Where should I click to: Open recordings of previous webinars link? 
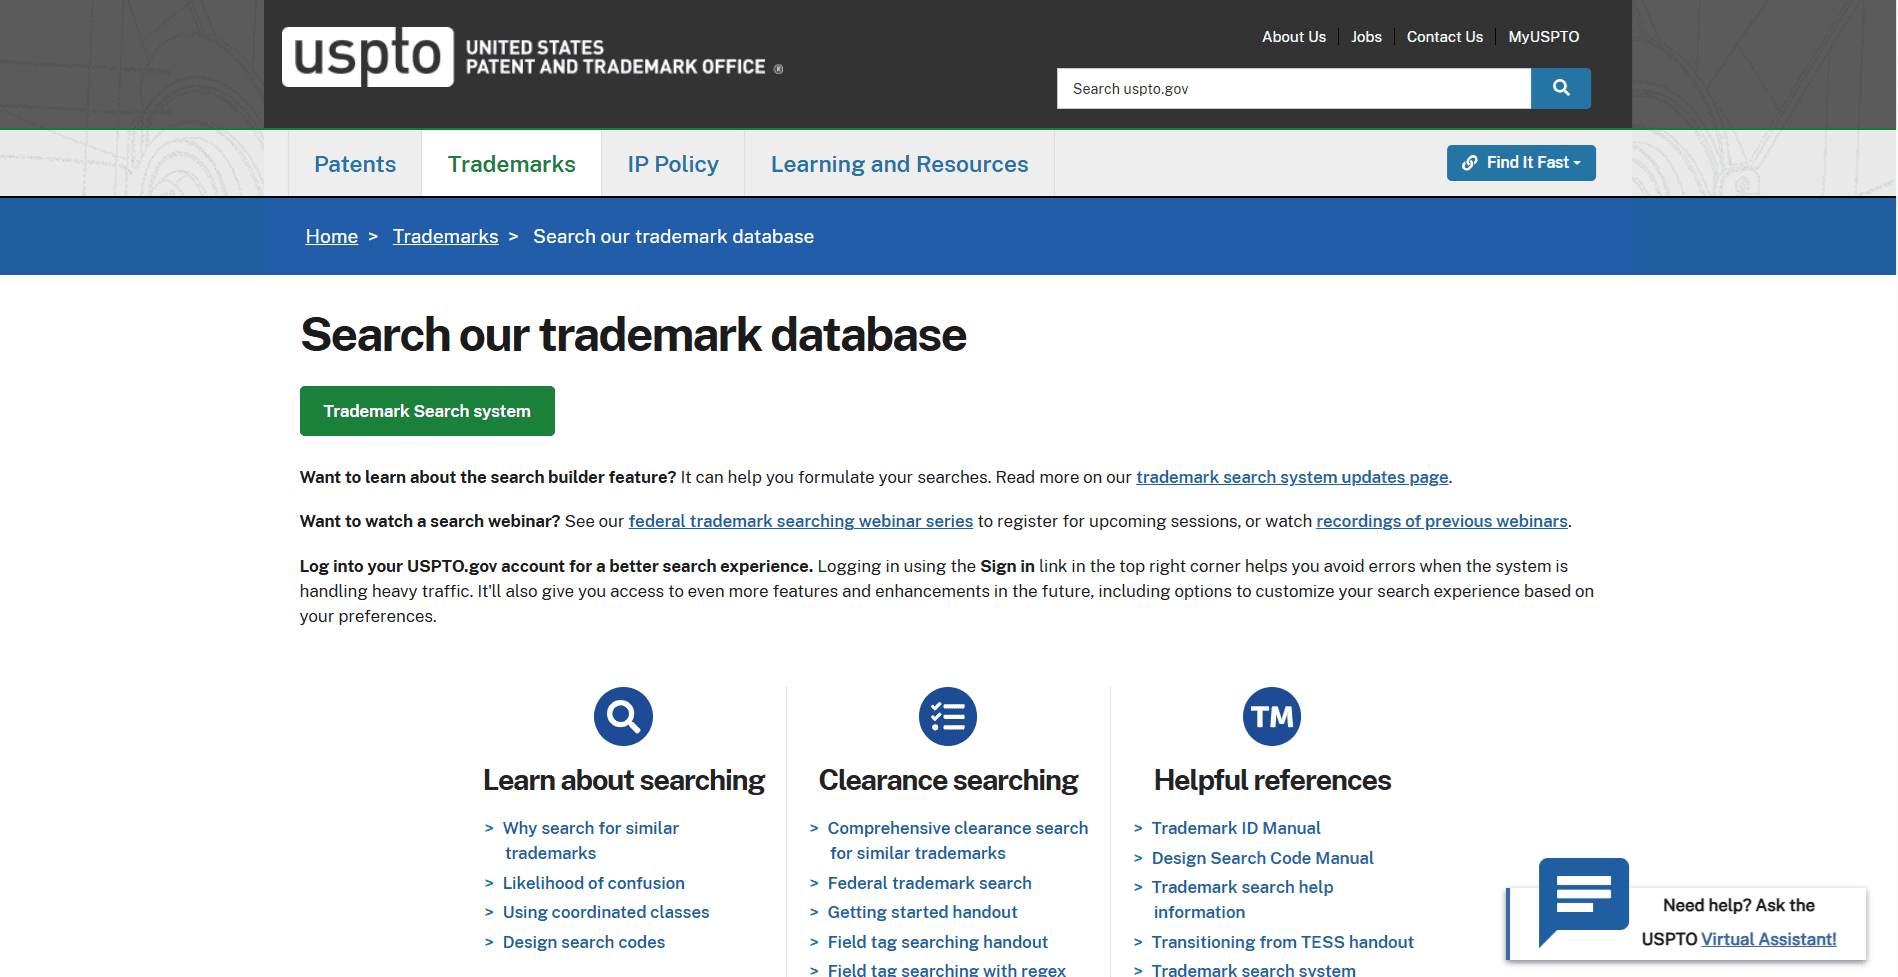[1442, 521]
